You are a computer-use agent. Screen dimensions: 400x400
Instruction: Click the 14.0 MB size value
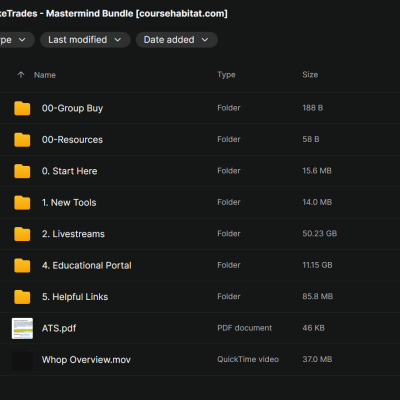[317, 202]
